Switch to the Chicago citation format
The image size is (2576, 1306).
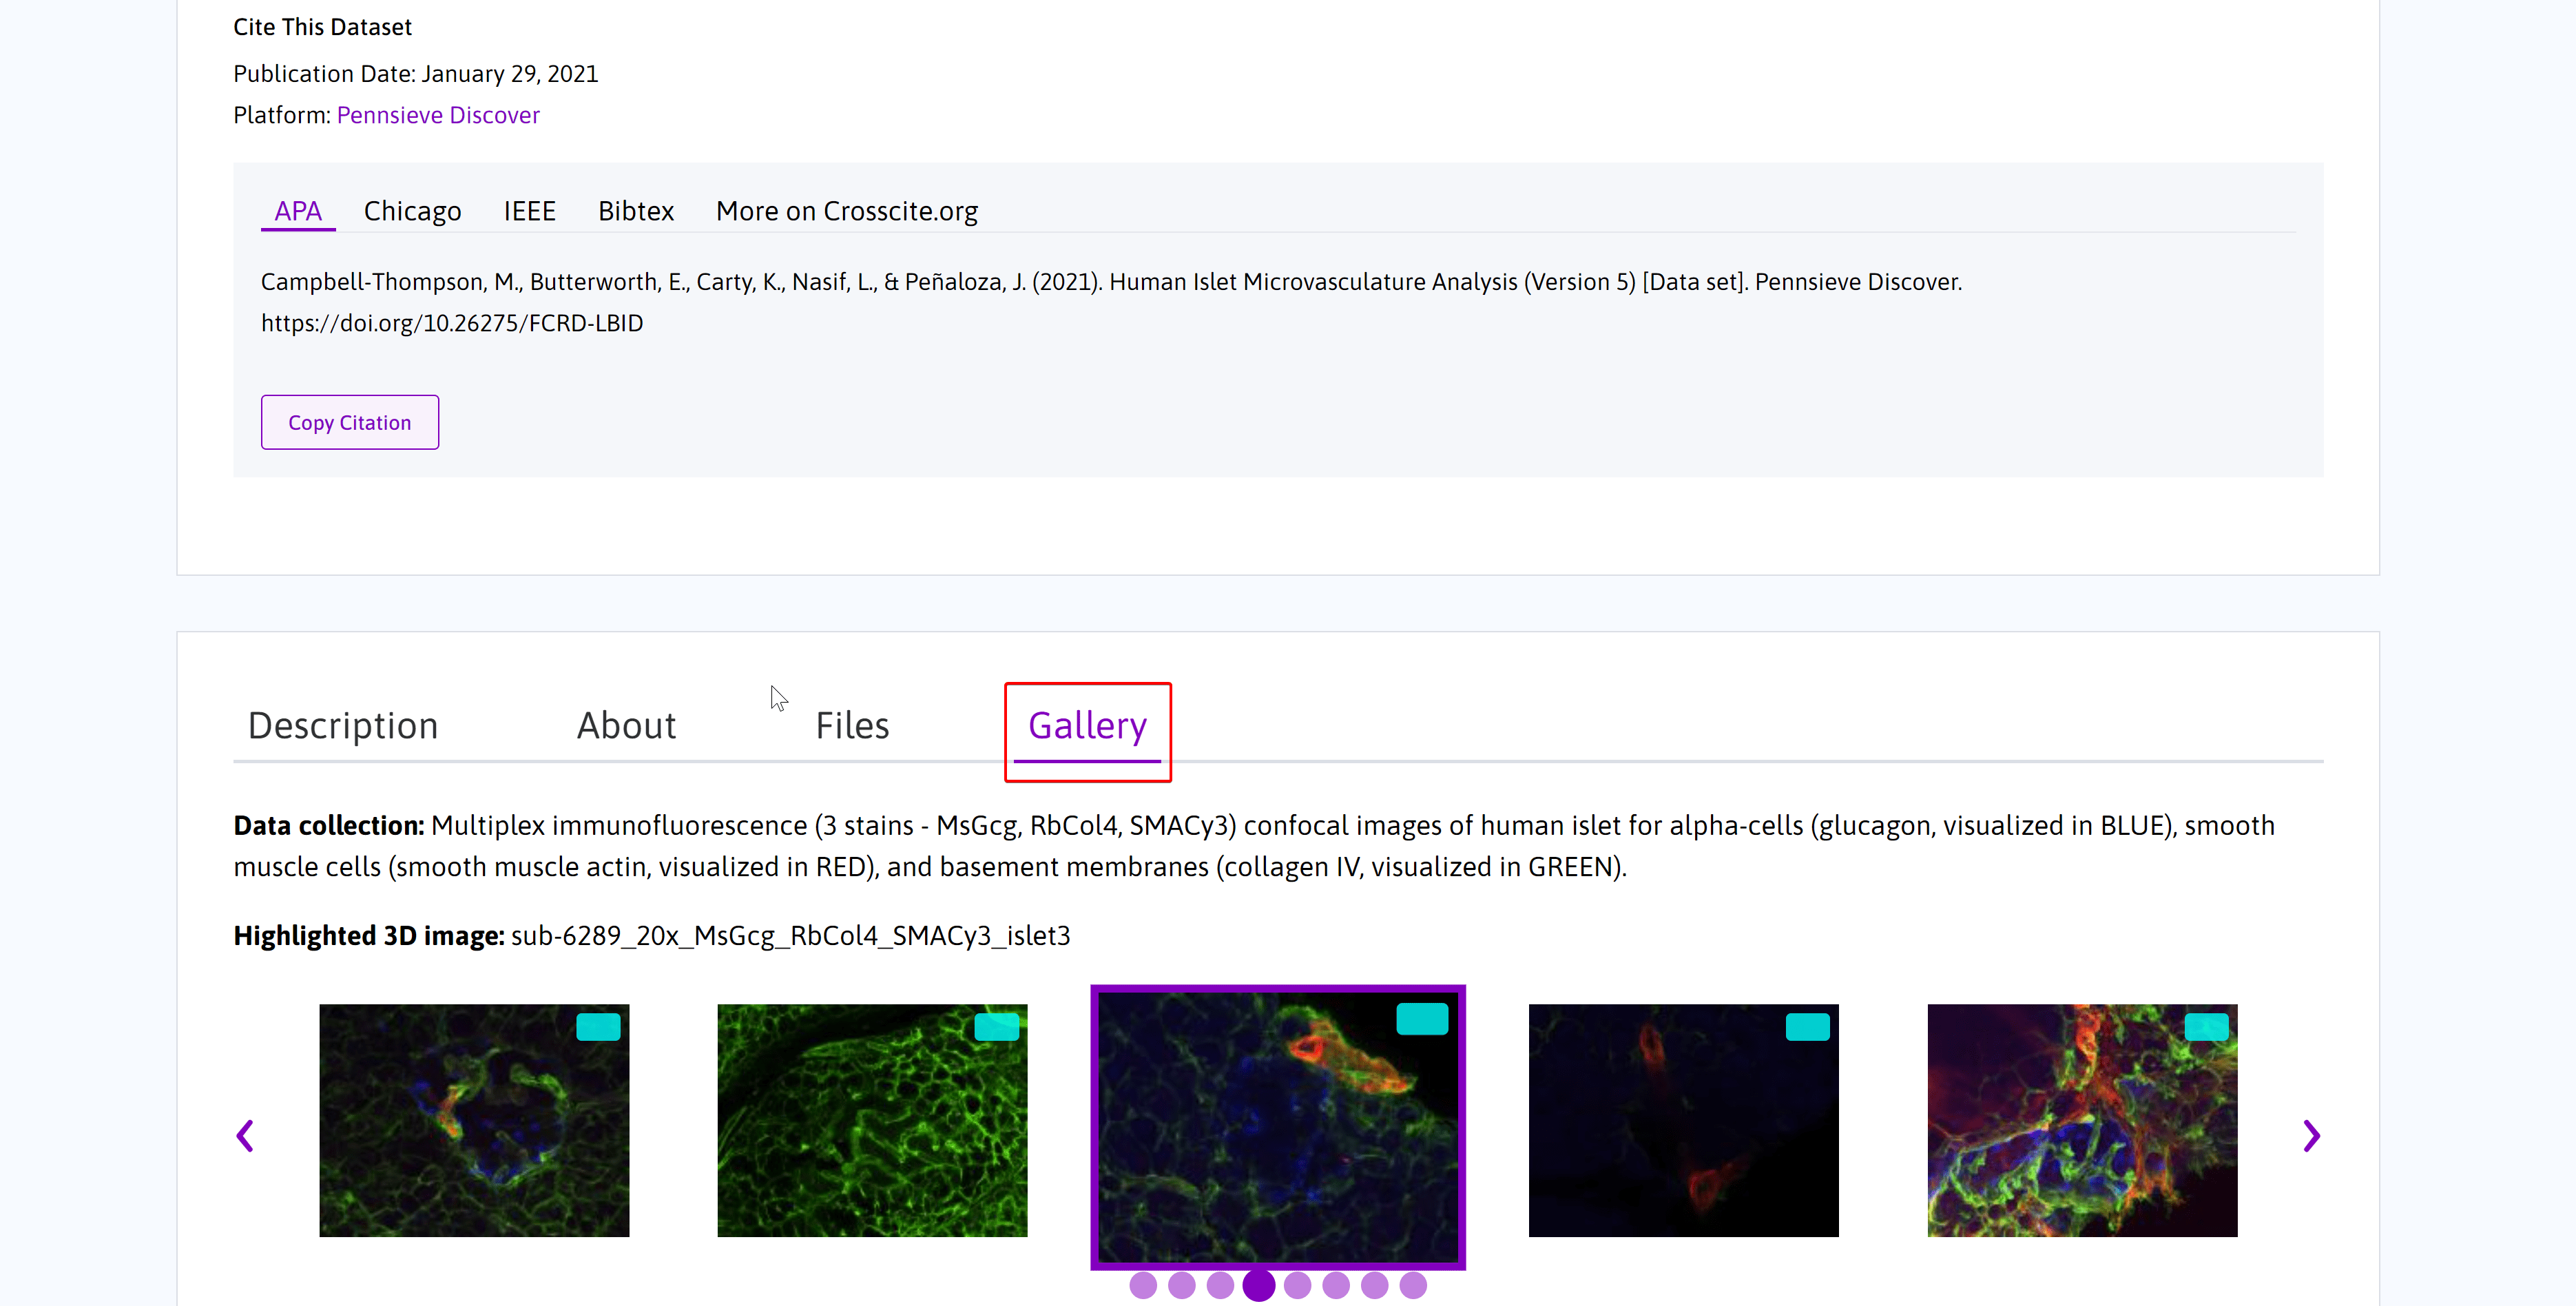412,211
